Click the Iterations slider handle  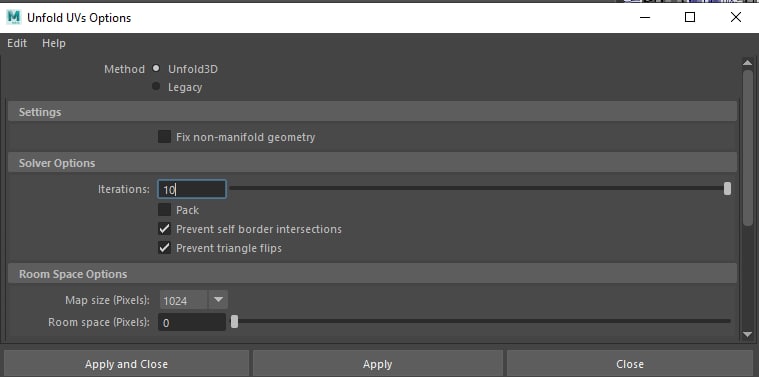point(727,189)
